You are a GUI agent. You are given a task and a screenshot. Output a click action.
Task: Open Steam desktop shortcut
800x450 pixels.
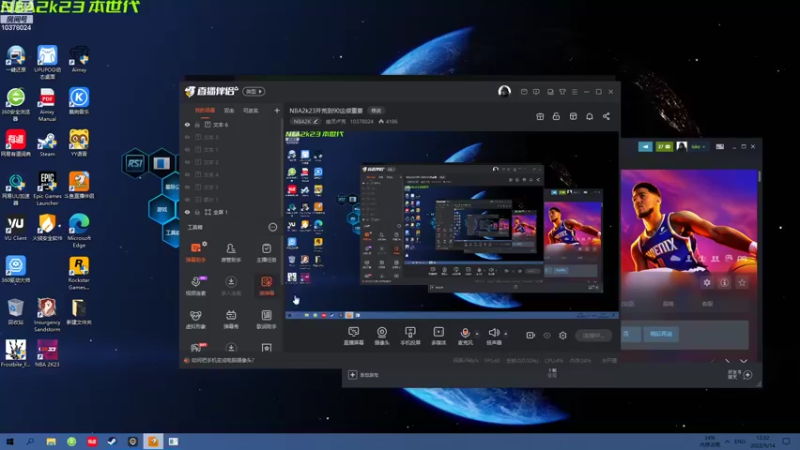click(x=47, y=144)
